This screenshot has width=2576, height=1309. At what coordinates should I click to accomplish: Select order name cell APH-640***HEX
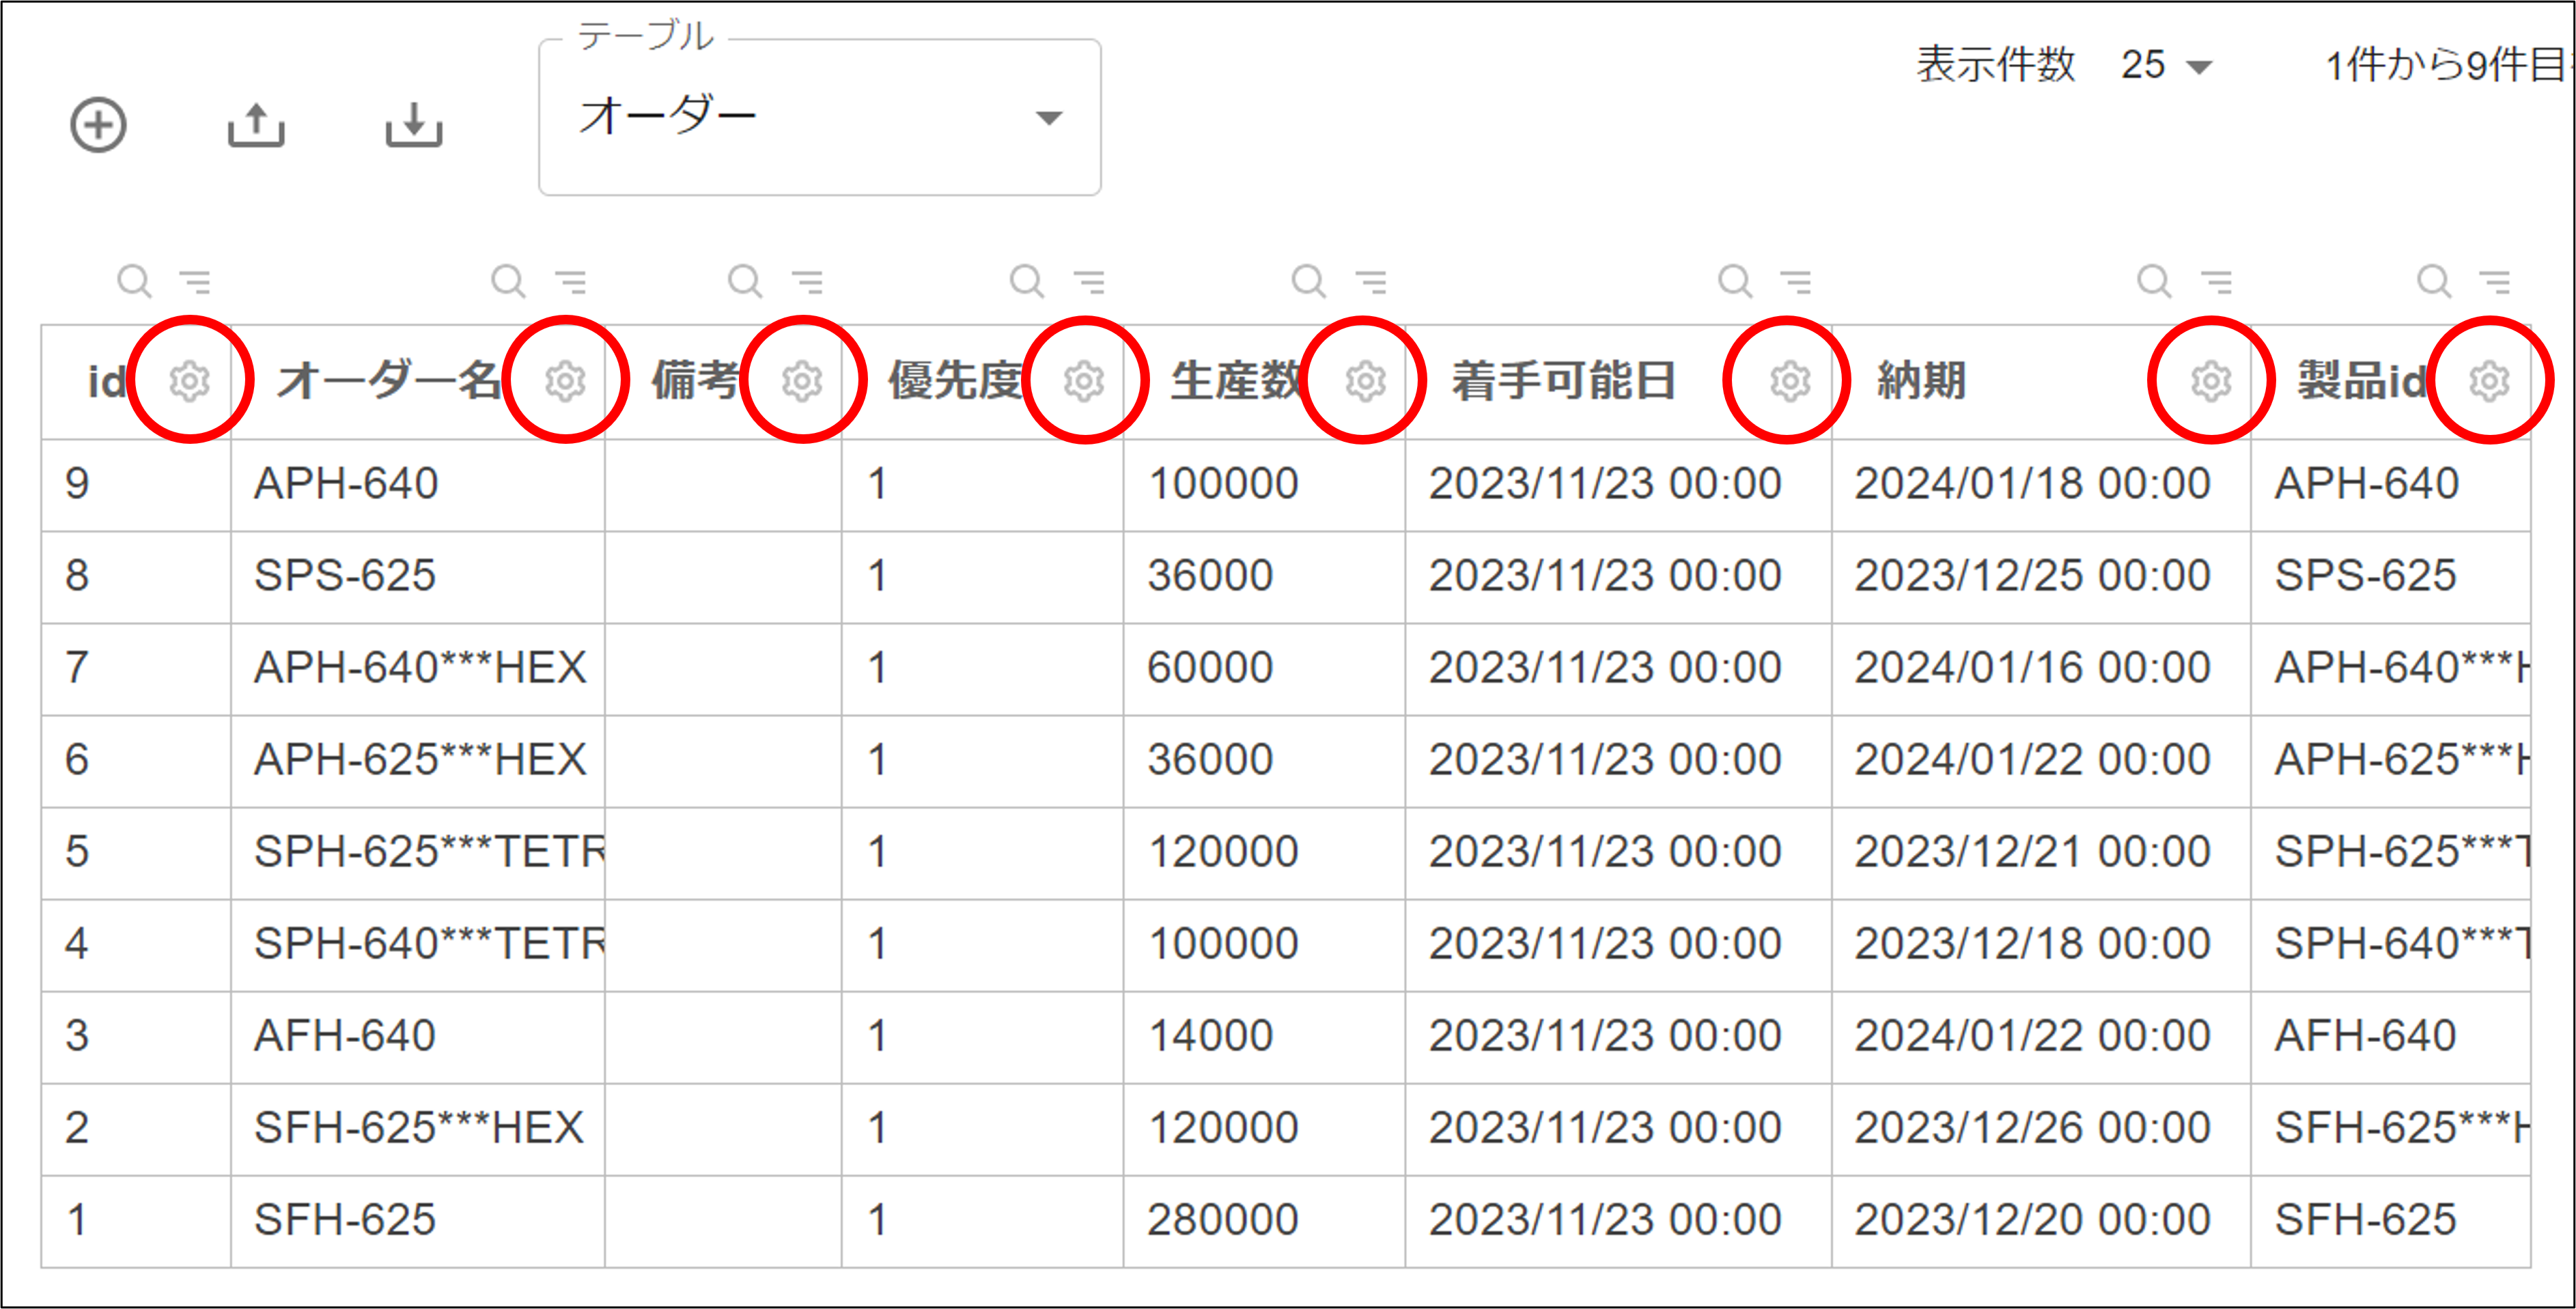point(418,669)
